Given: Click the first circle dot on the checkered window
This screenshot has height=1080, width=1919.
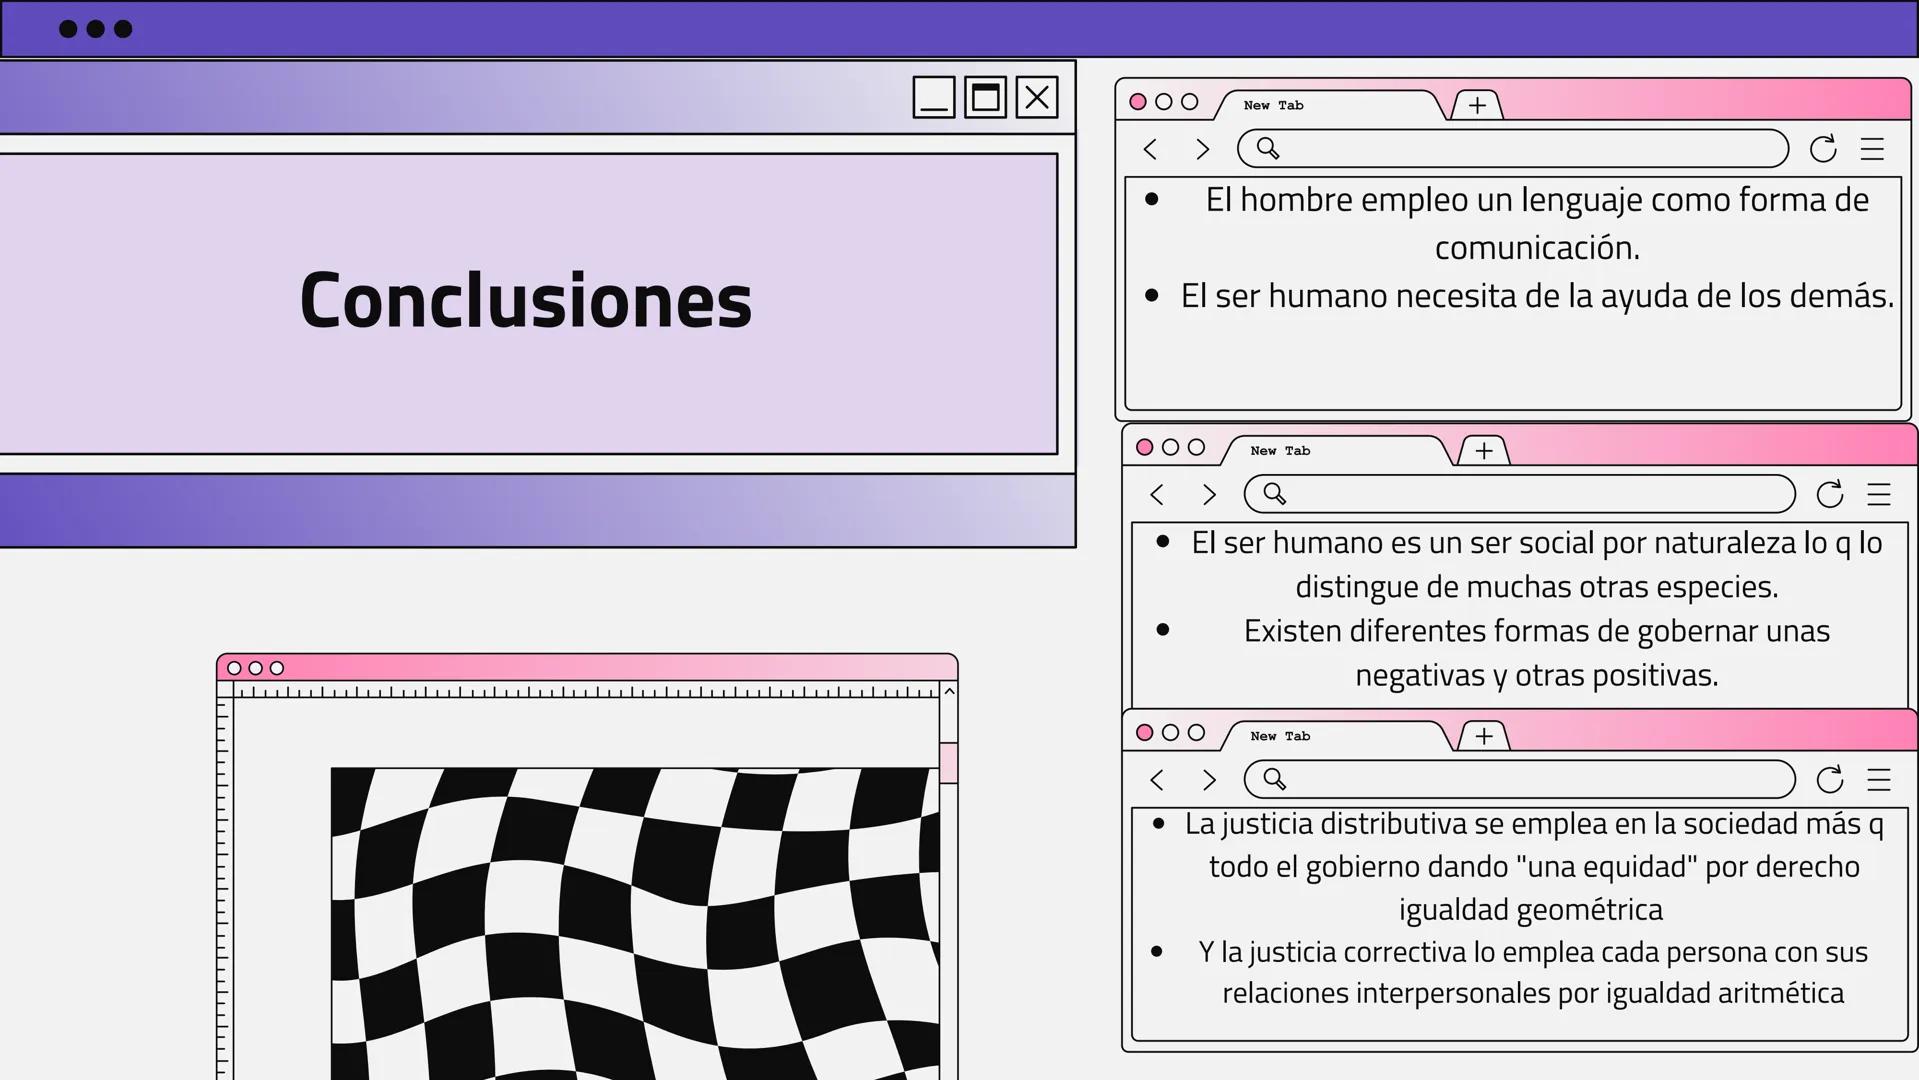Looking at the screenshot, I should [x=236, y=668].
